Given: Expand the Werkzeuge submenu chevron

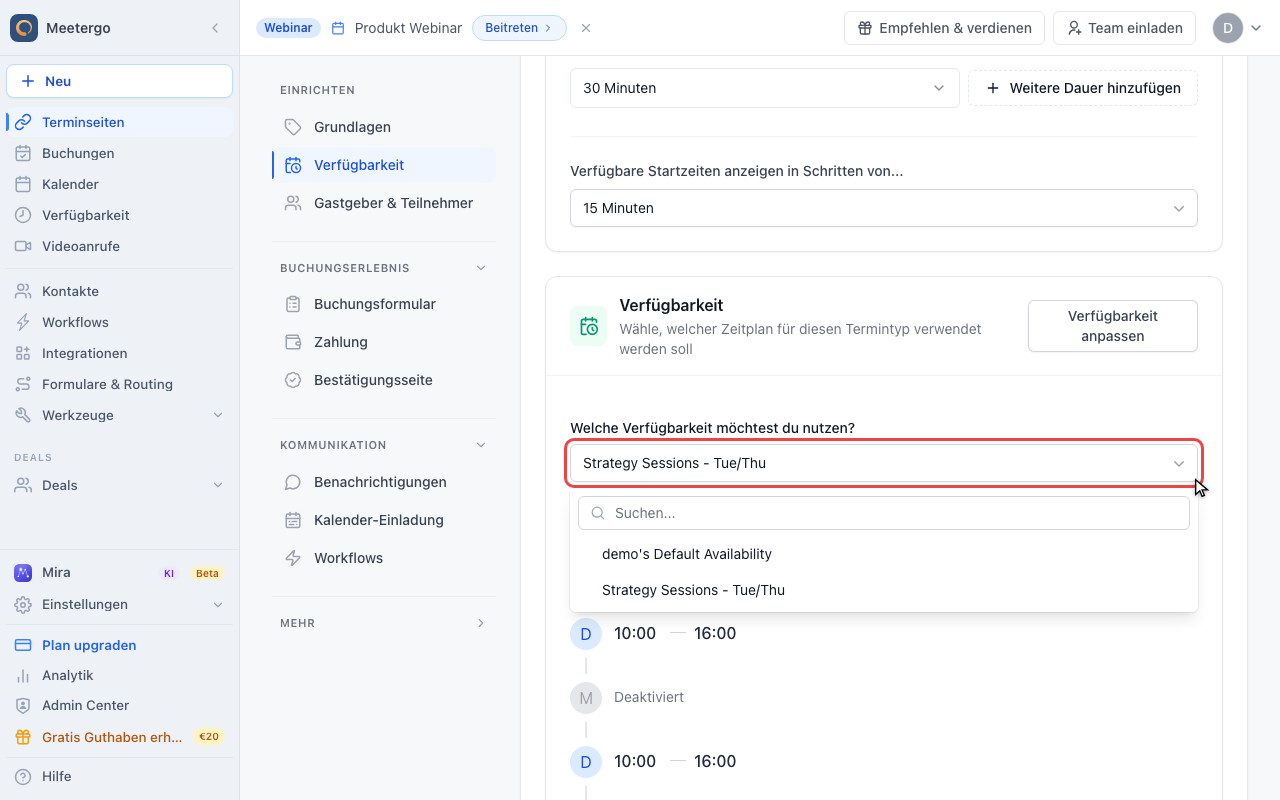Looking at the screenshot, I should pos(218,415).
